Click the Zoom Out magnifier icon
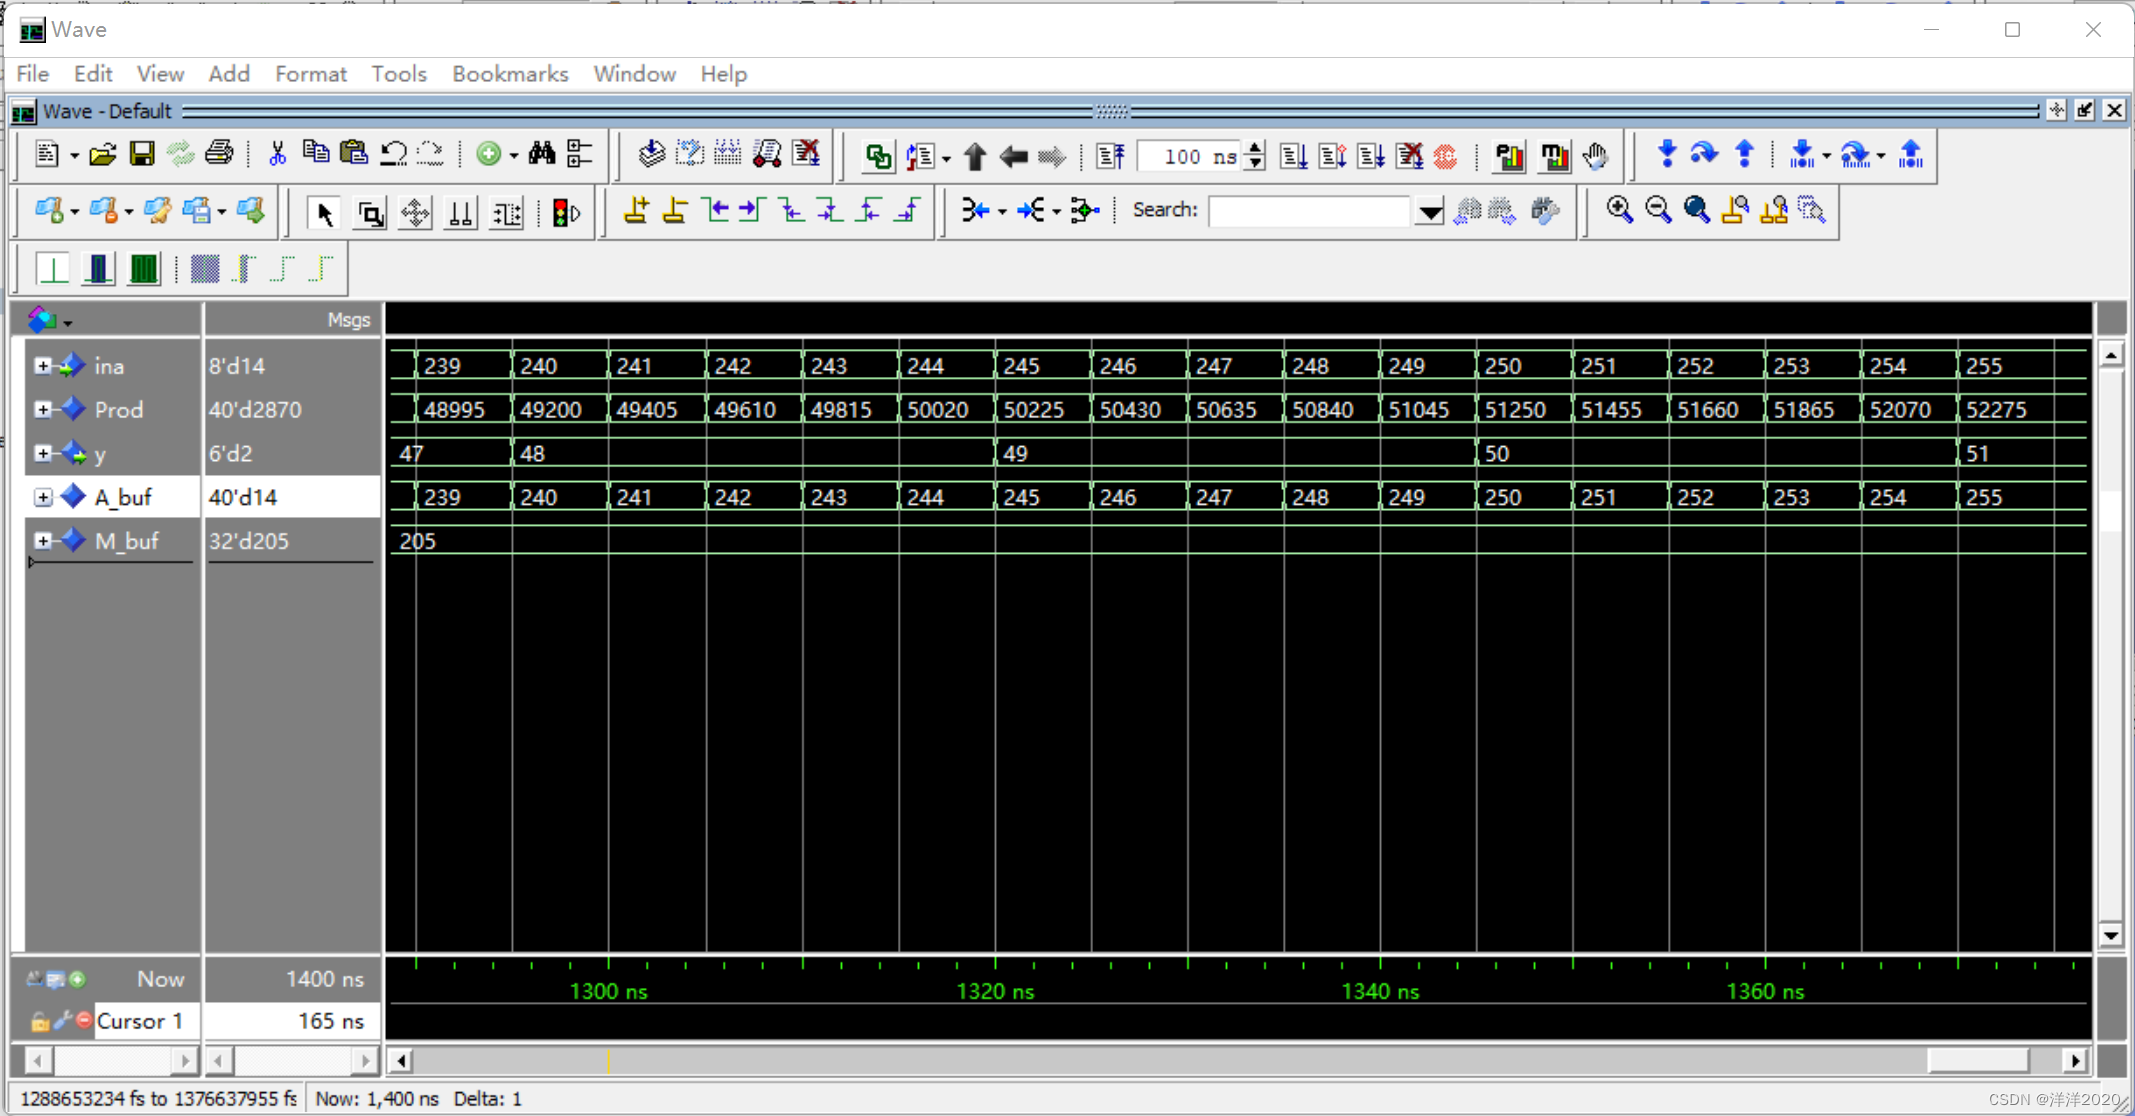The height and width of the screenshot is (1116, 2135). pos(1658,210)
